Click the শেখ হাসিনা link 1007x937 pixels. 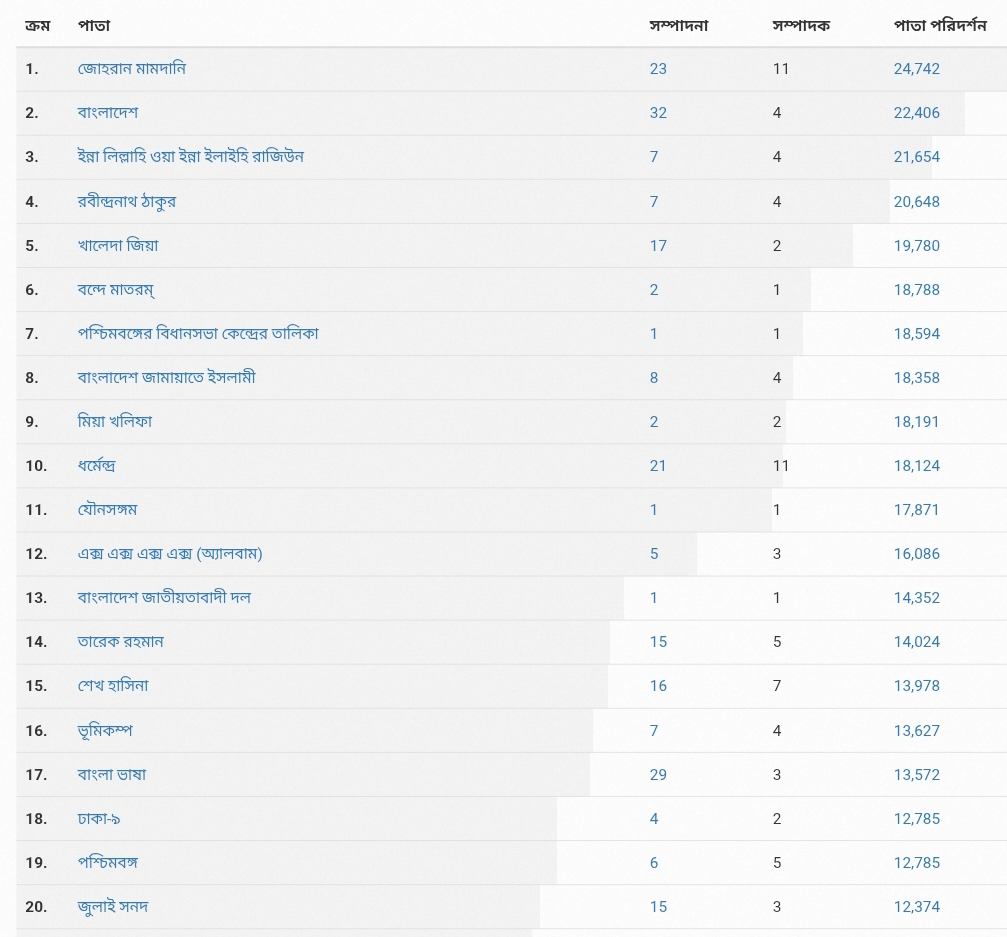[x=113, y=686]
